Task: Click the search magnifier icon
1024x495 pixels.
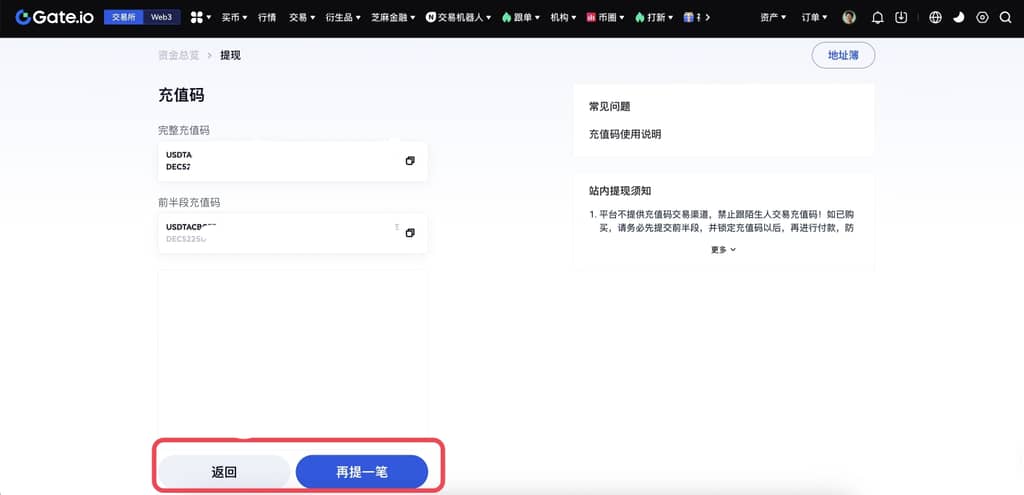Action: click(x=1005, y=18)
